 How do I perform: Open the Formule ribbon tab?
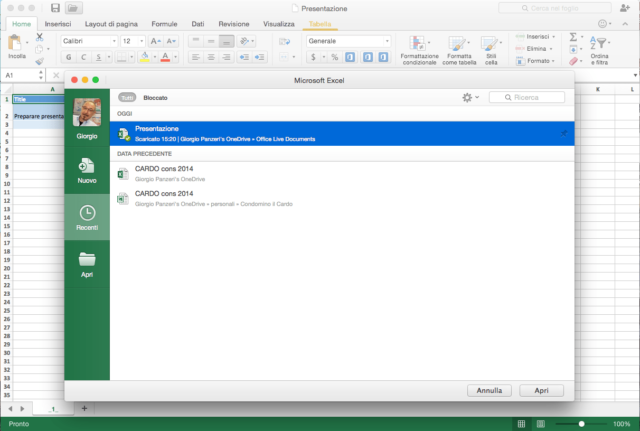164,24
